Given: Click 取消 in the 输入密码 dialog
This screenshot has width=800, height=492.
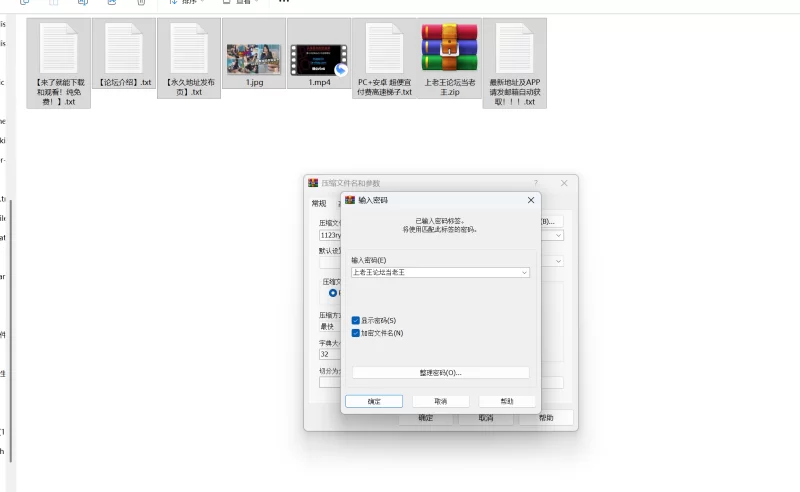Looking at the screenshot, I should point(441,401).
